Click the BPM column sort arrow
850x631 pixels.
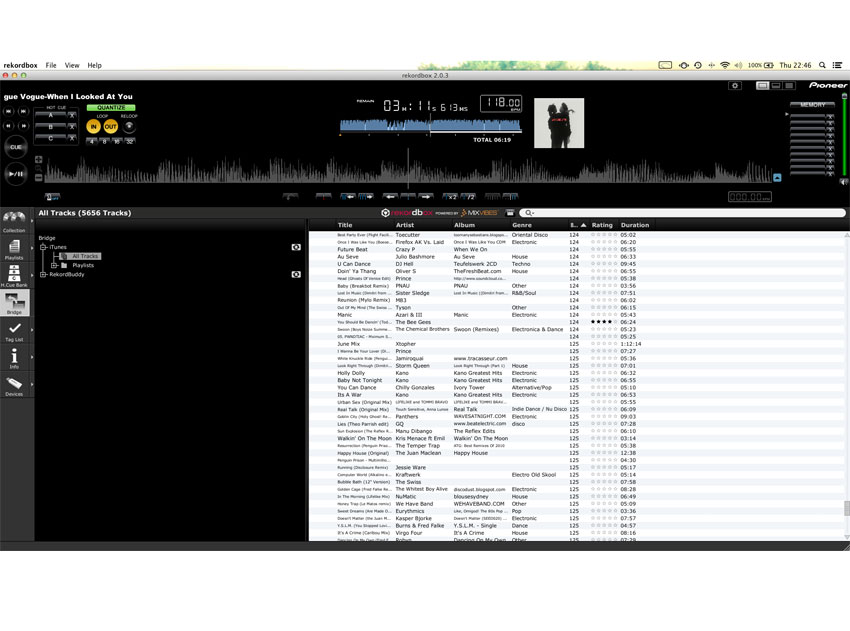coord(583,225)
